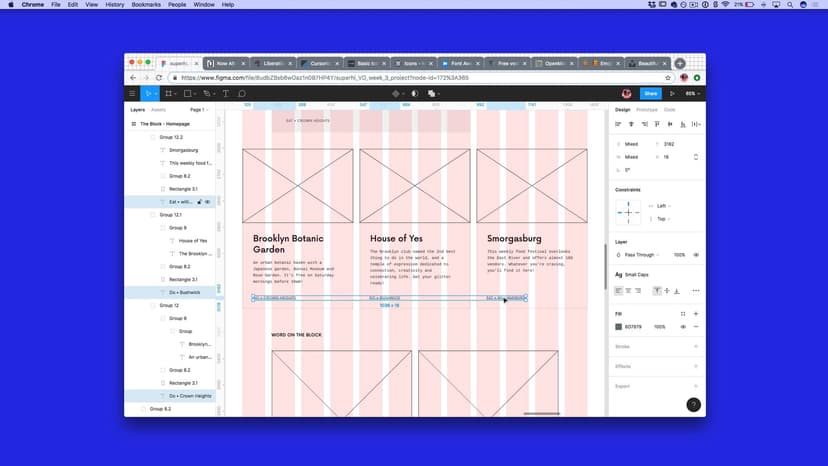
Task: Click the fill opacity 100% value
Action: click(x=660, y=327)
